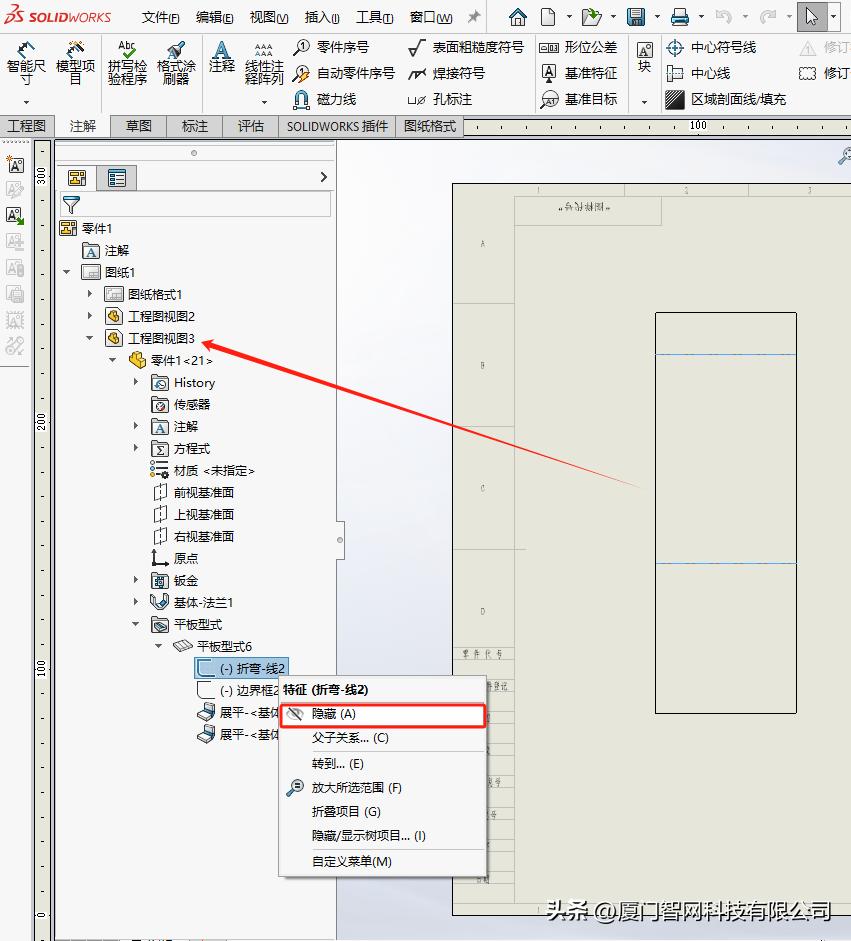This screenshot has width=851, height=941.
Task: Collapse the 工程图视图3 node
Action: 89,338
